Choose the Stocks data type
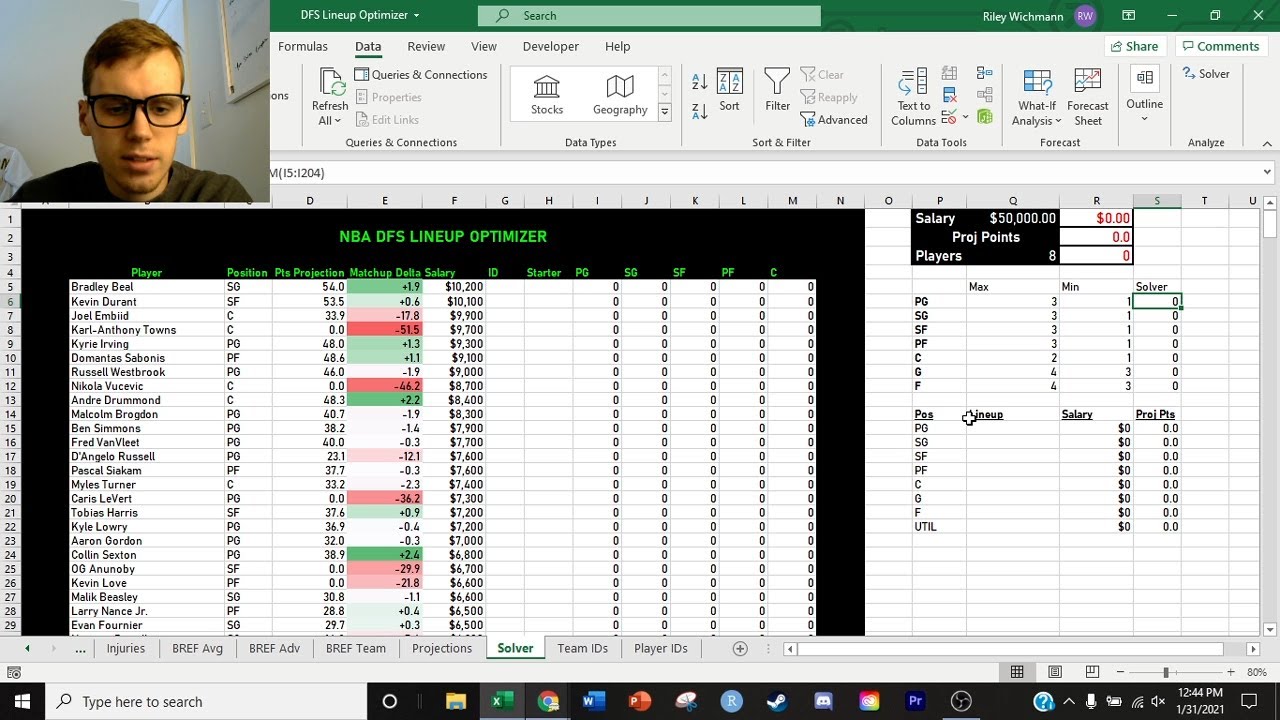The width and height of the screenshot is (1280, 720). [547, 95]
